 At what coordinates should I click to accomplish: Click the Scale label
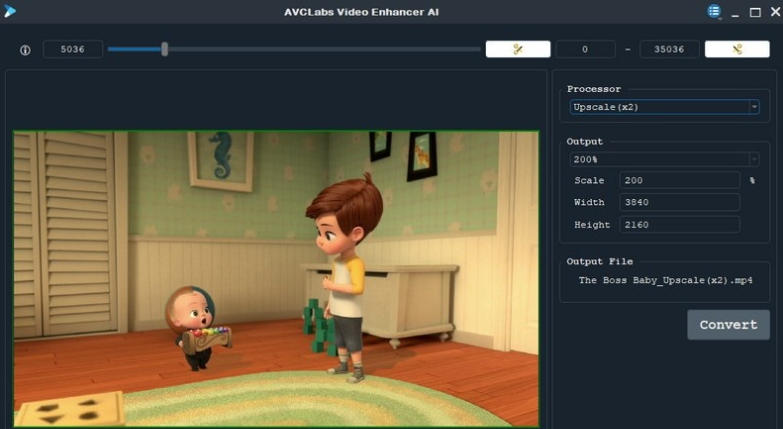(589, 180)
